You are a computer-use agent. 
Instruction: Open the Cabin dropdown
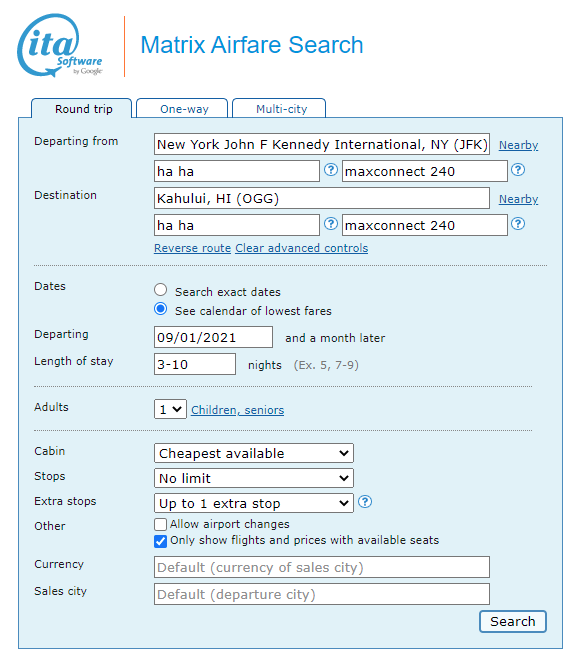[254, 453]
